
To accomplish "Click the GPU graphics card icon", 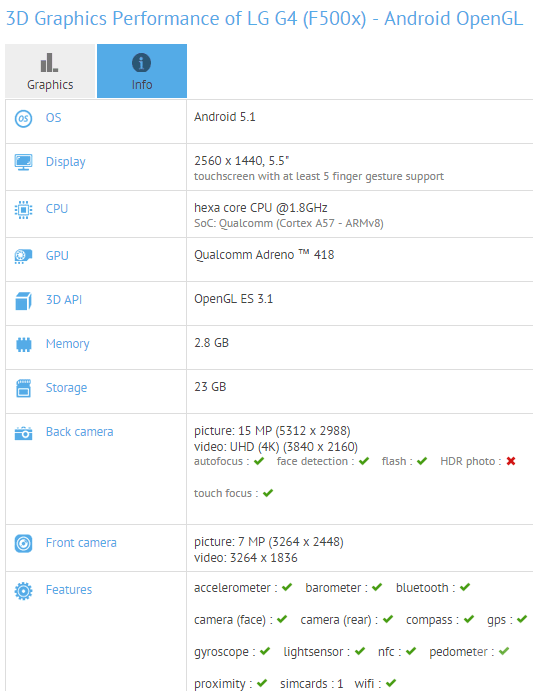I will [23, 256].
